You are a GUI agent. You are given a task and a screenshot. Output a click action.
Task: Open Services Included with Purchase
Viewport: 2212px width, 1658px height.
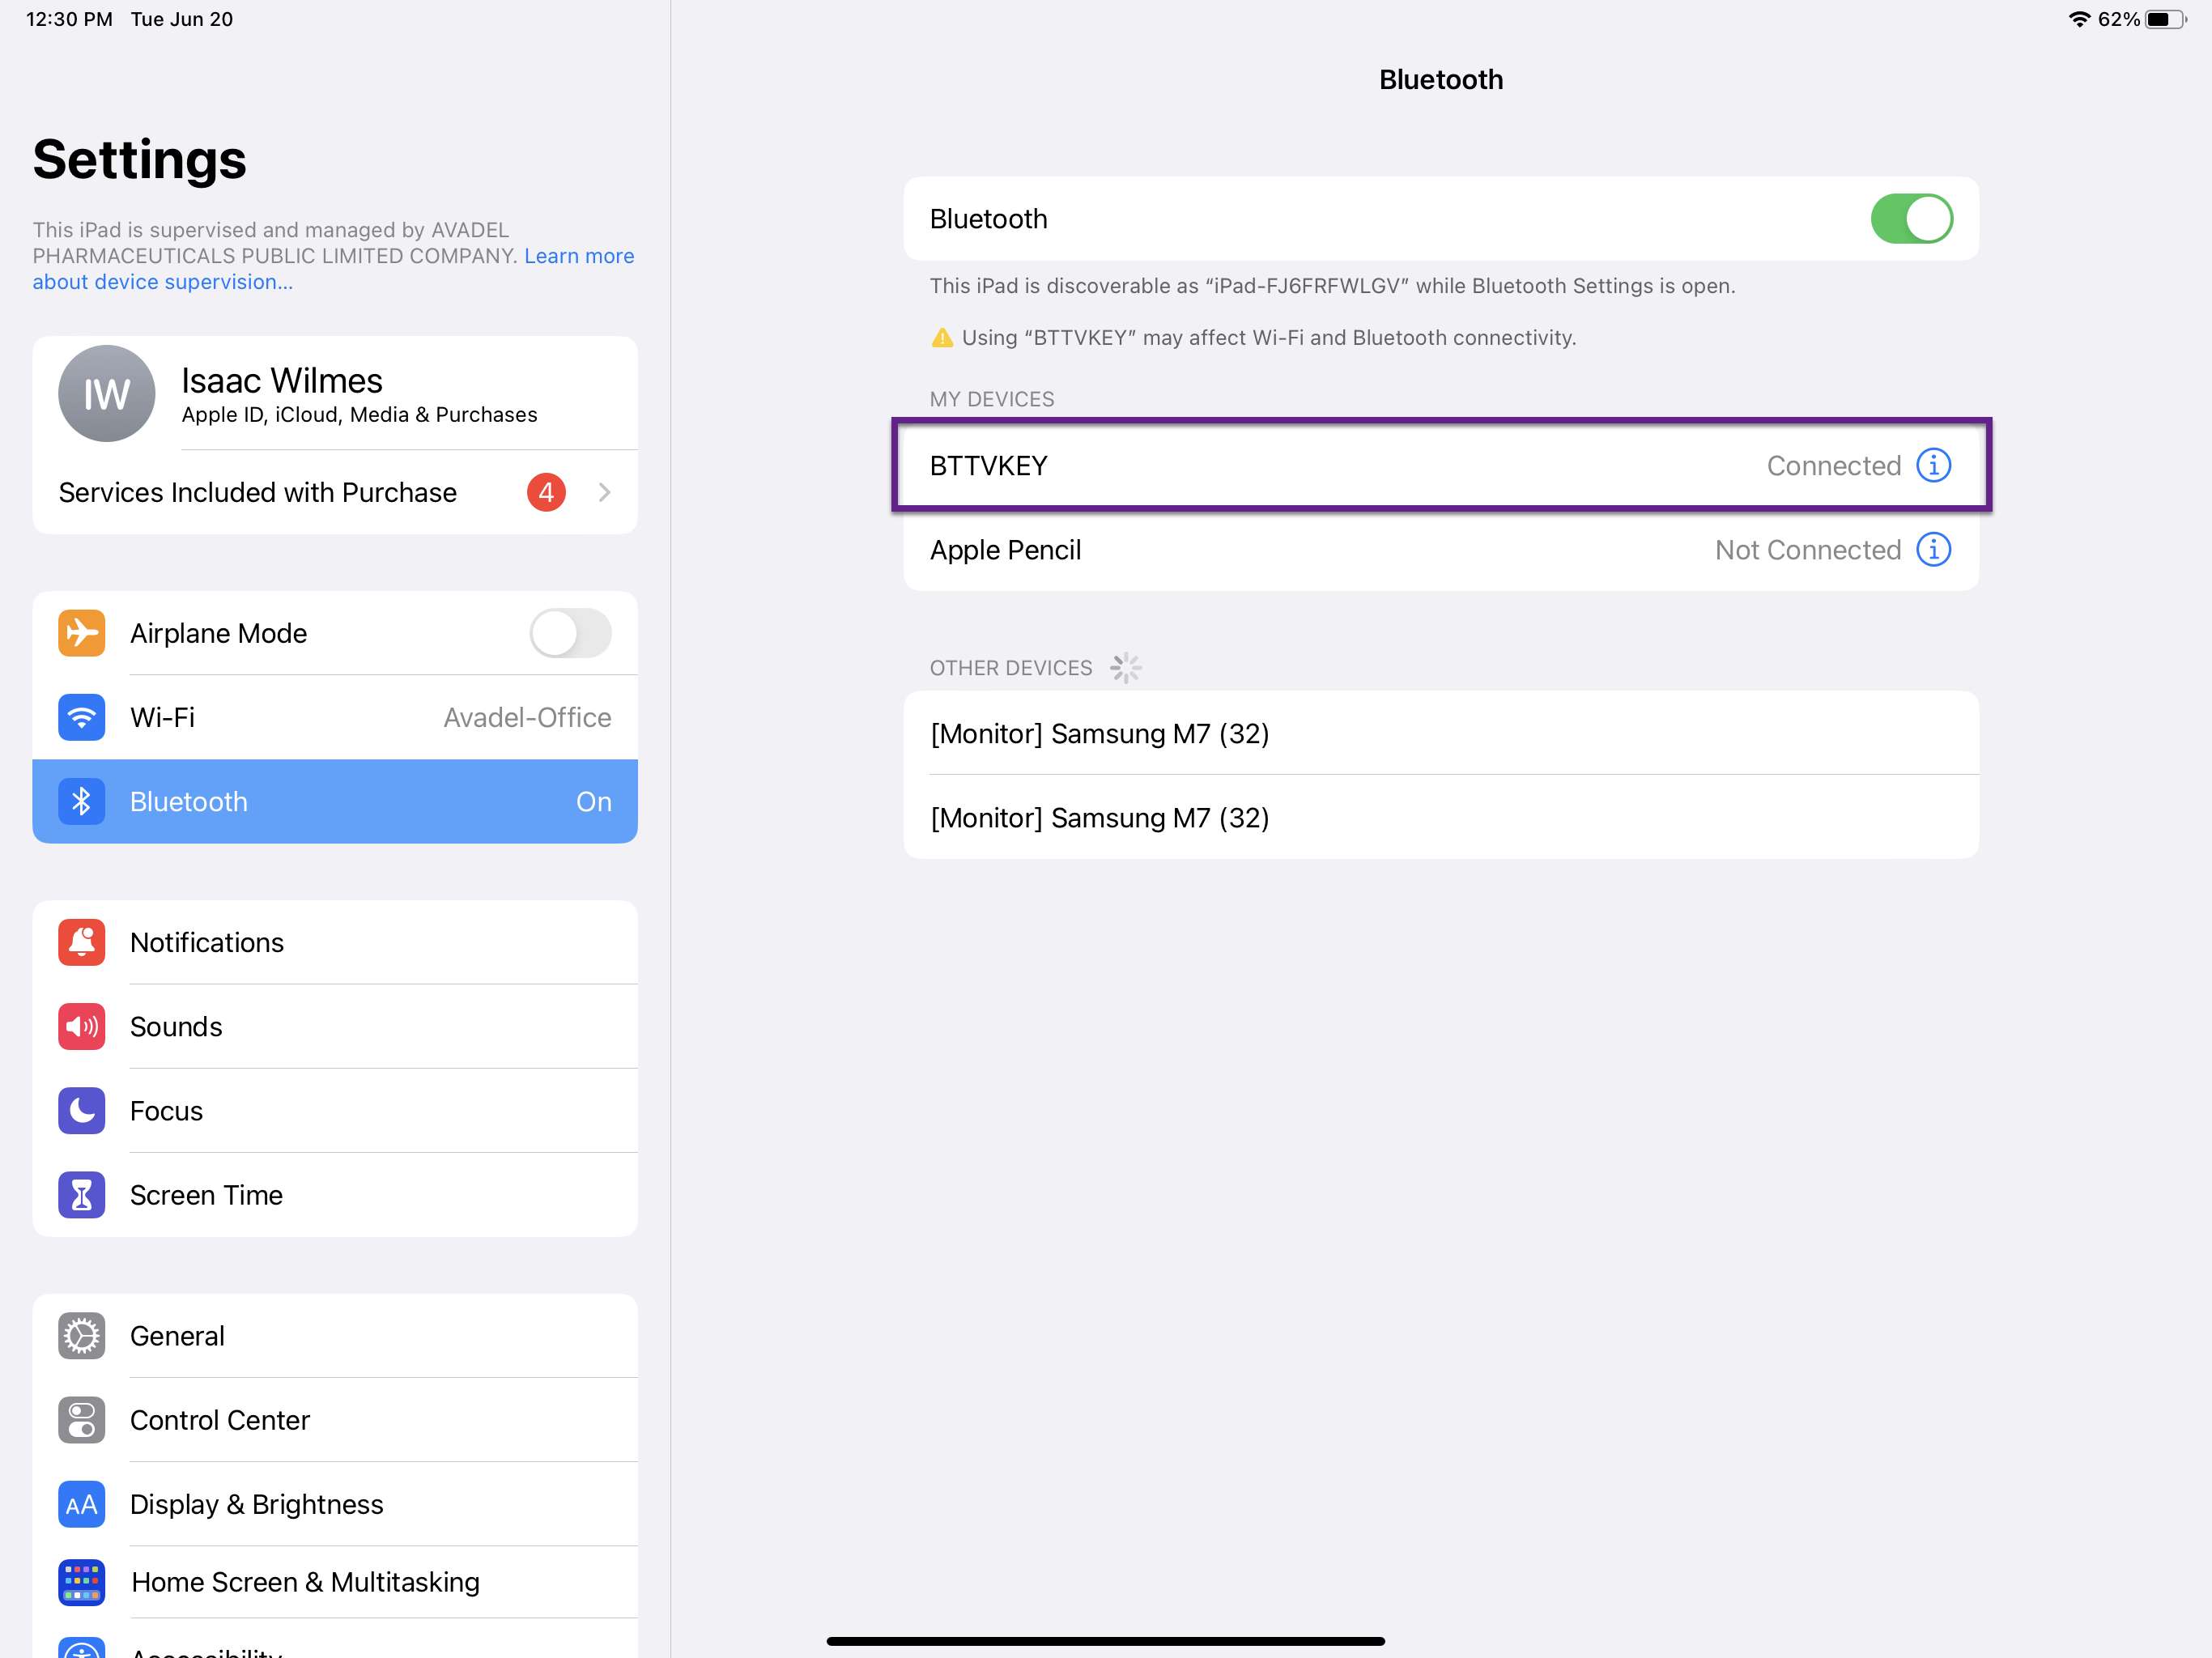(x=335, y=492)
